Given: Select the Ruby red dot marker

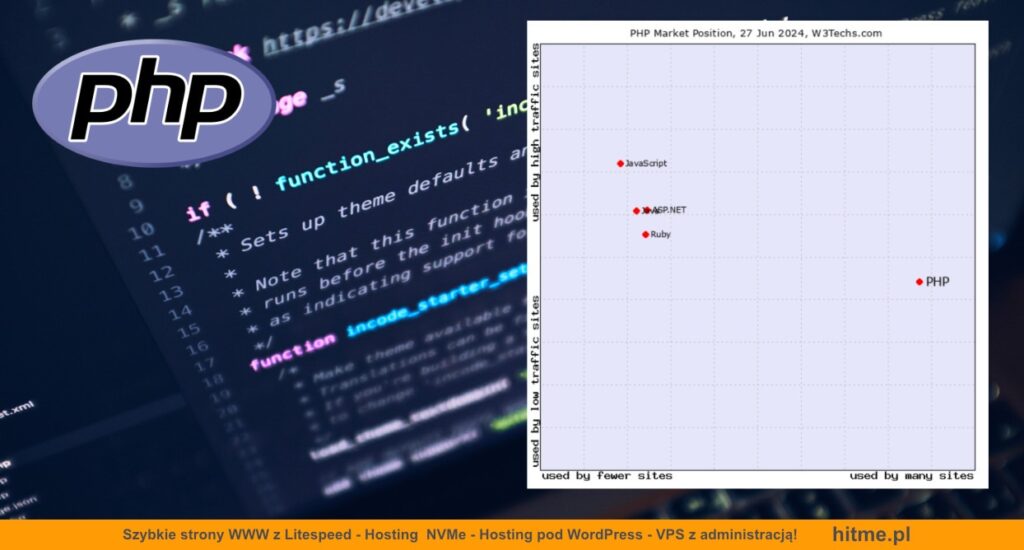Looking at the screenshot, I should coord(646,234).
